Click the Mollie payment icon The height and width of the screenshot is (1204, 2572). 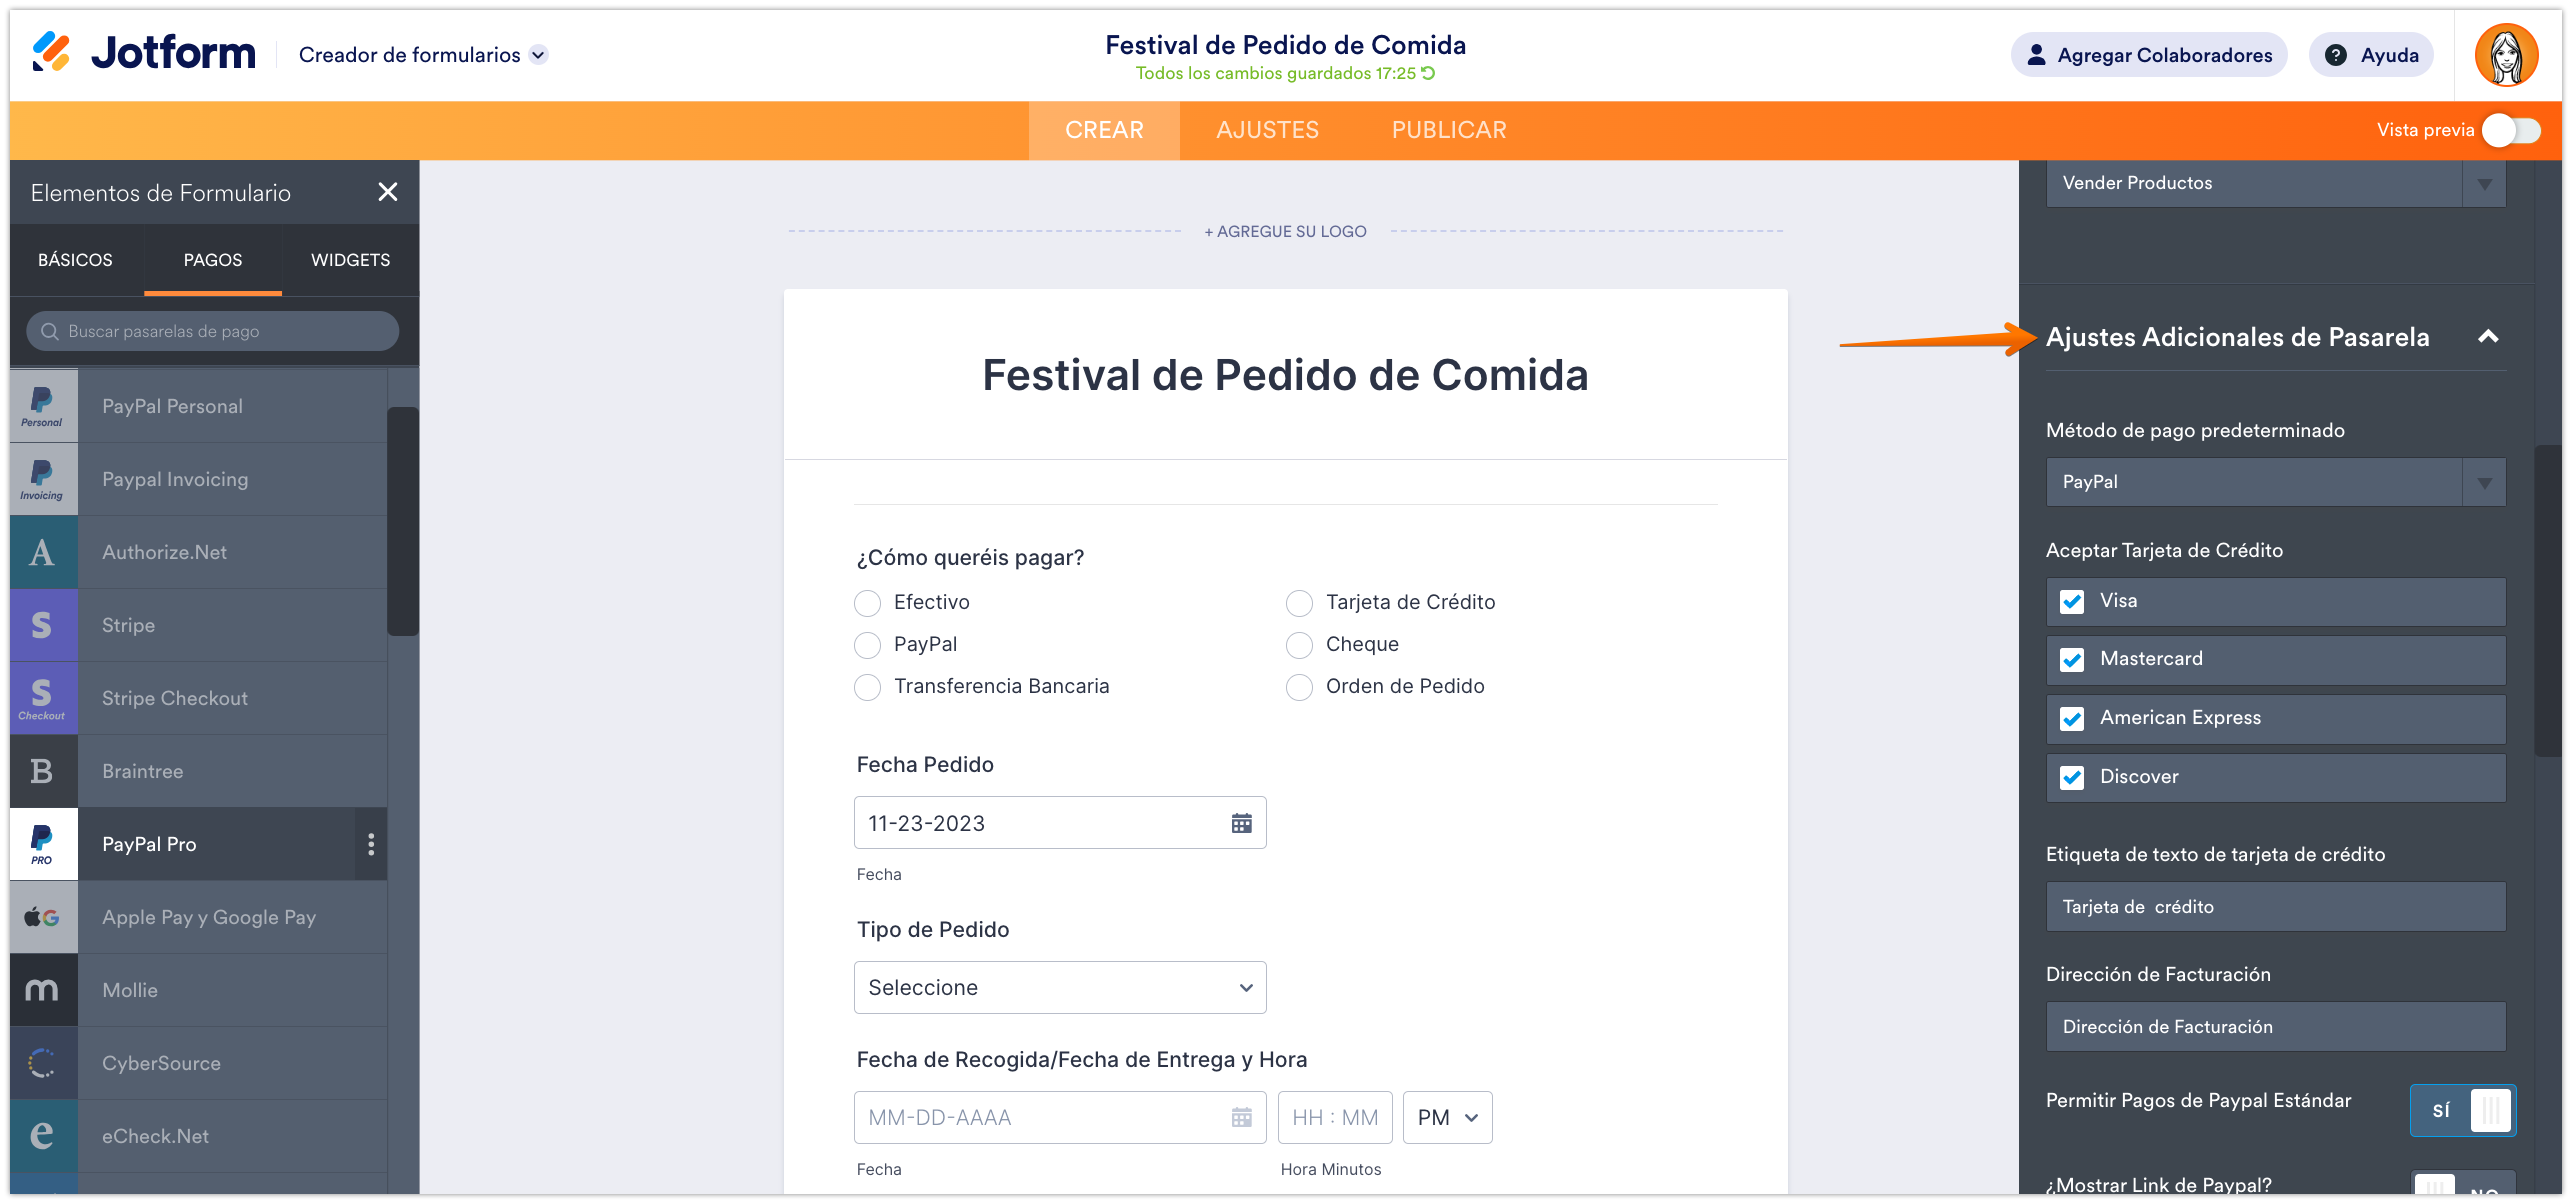tap(42, 990)
